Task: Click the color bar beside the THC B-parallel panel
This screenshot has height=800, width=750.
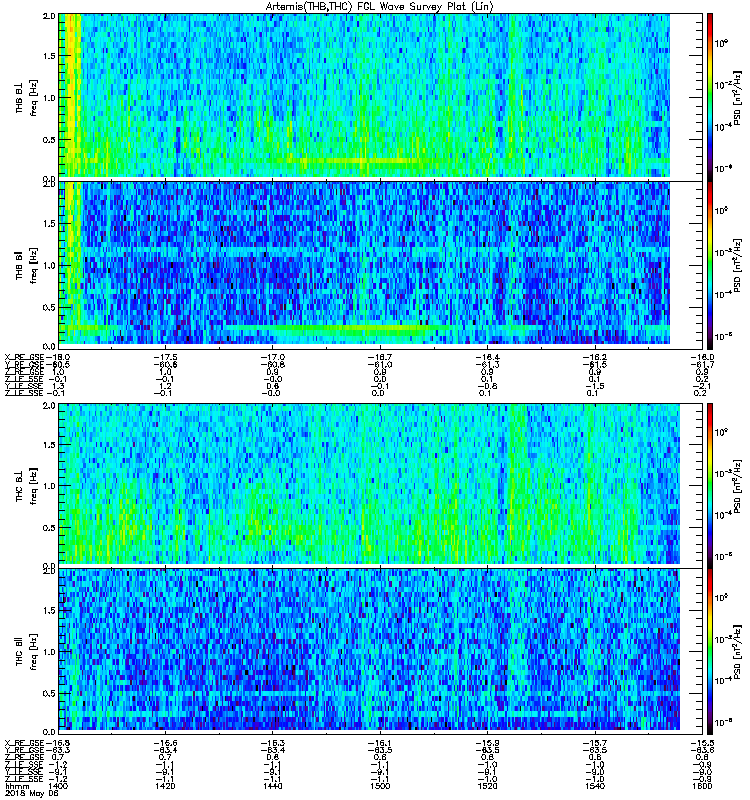Action: pyautogui.click(x=710, y=652)
